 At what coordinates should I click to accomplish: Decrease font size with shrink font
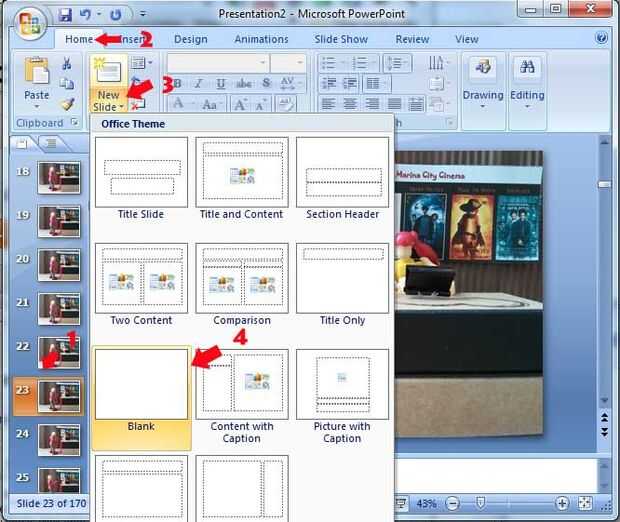(x=261, y=104)
